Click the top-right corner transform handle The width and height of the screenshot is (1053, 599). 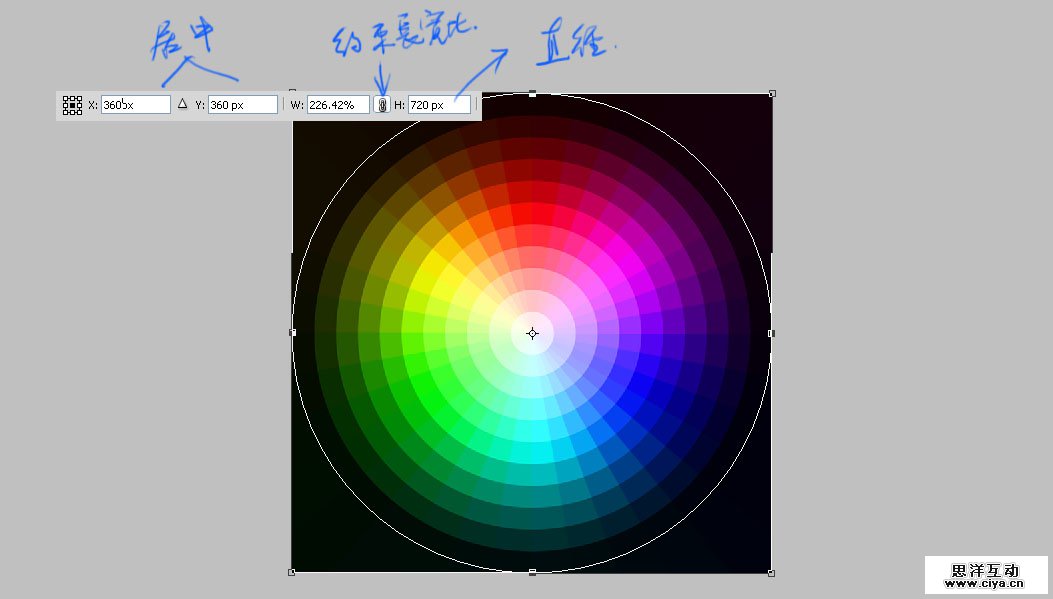pos(771,94)
